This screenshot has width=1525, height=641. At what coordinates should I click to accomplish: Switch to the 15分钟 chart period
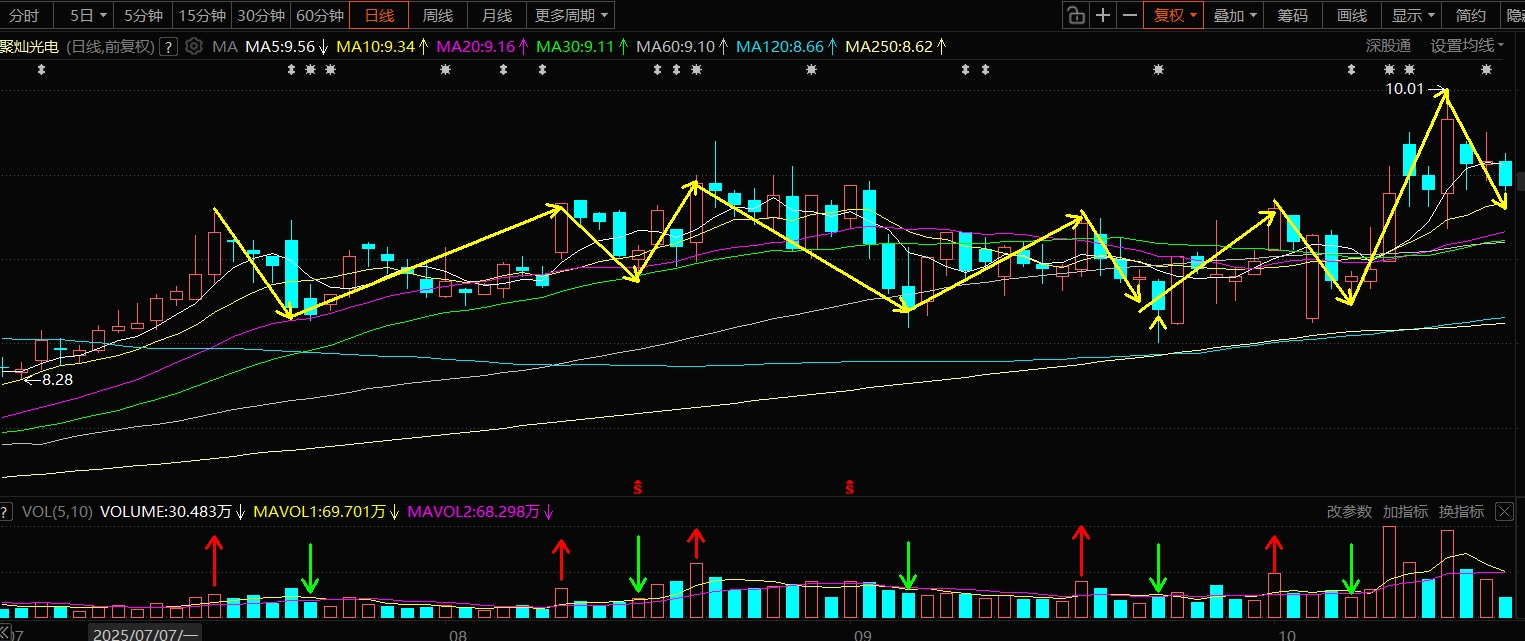click(201, 15)
